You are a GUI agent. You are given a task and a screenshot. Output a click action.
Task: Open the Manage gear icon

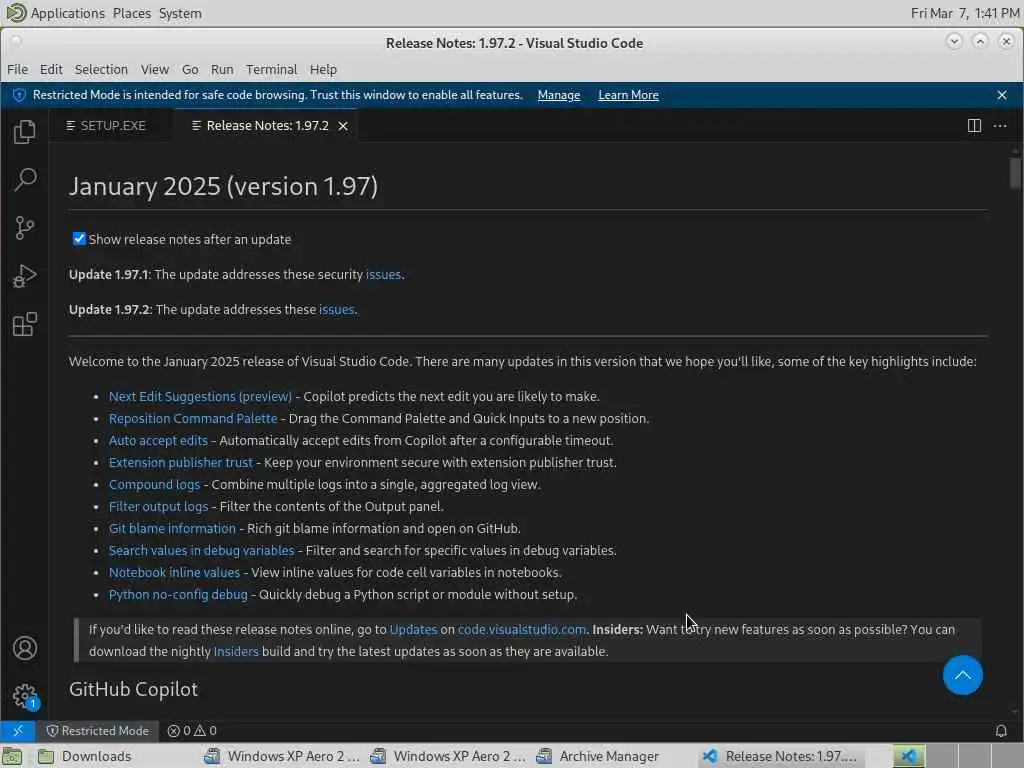click(24, 696)
